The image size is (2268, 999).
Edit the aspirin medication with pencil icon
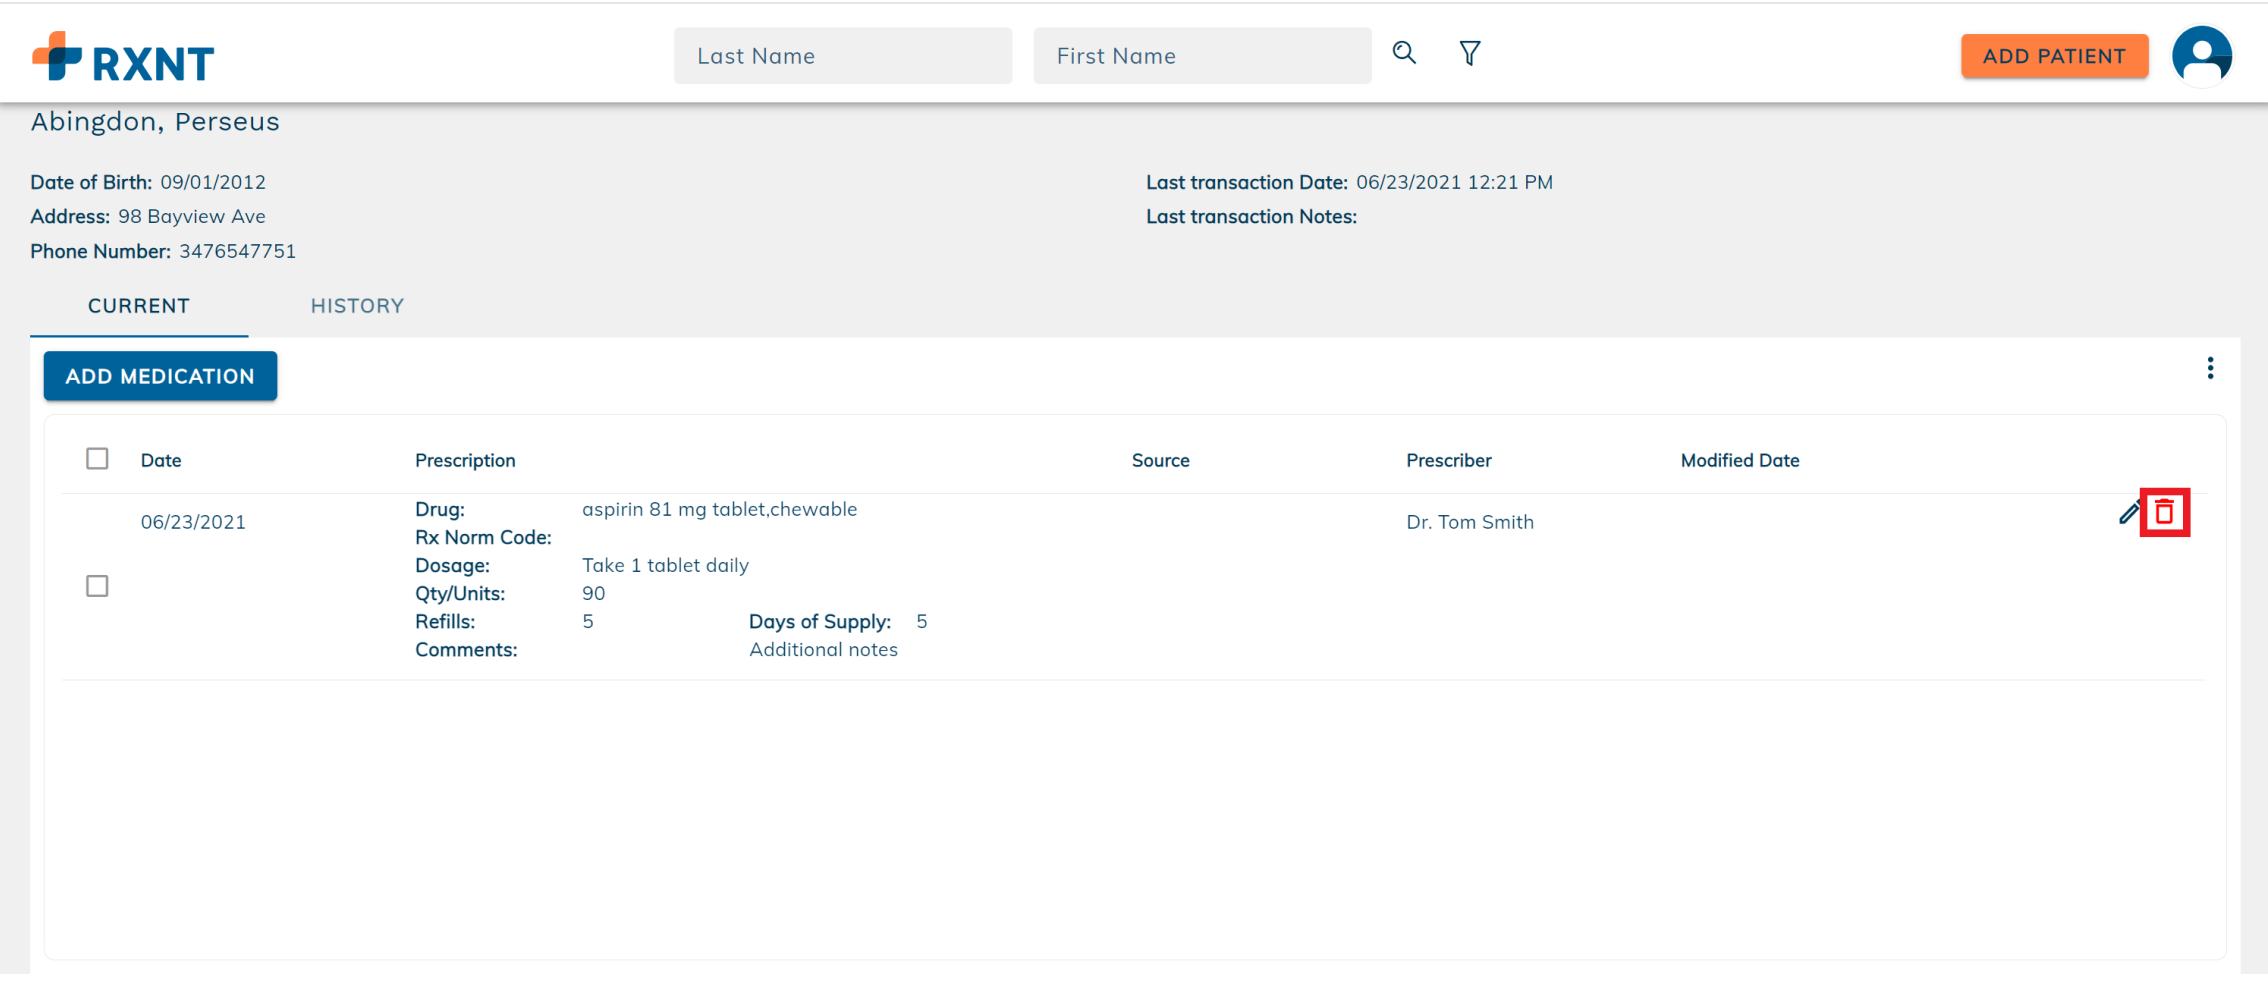coord(2128,513)
